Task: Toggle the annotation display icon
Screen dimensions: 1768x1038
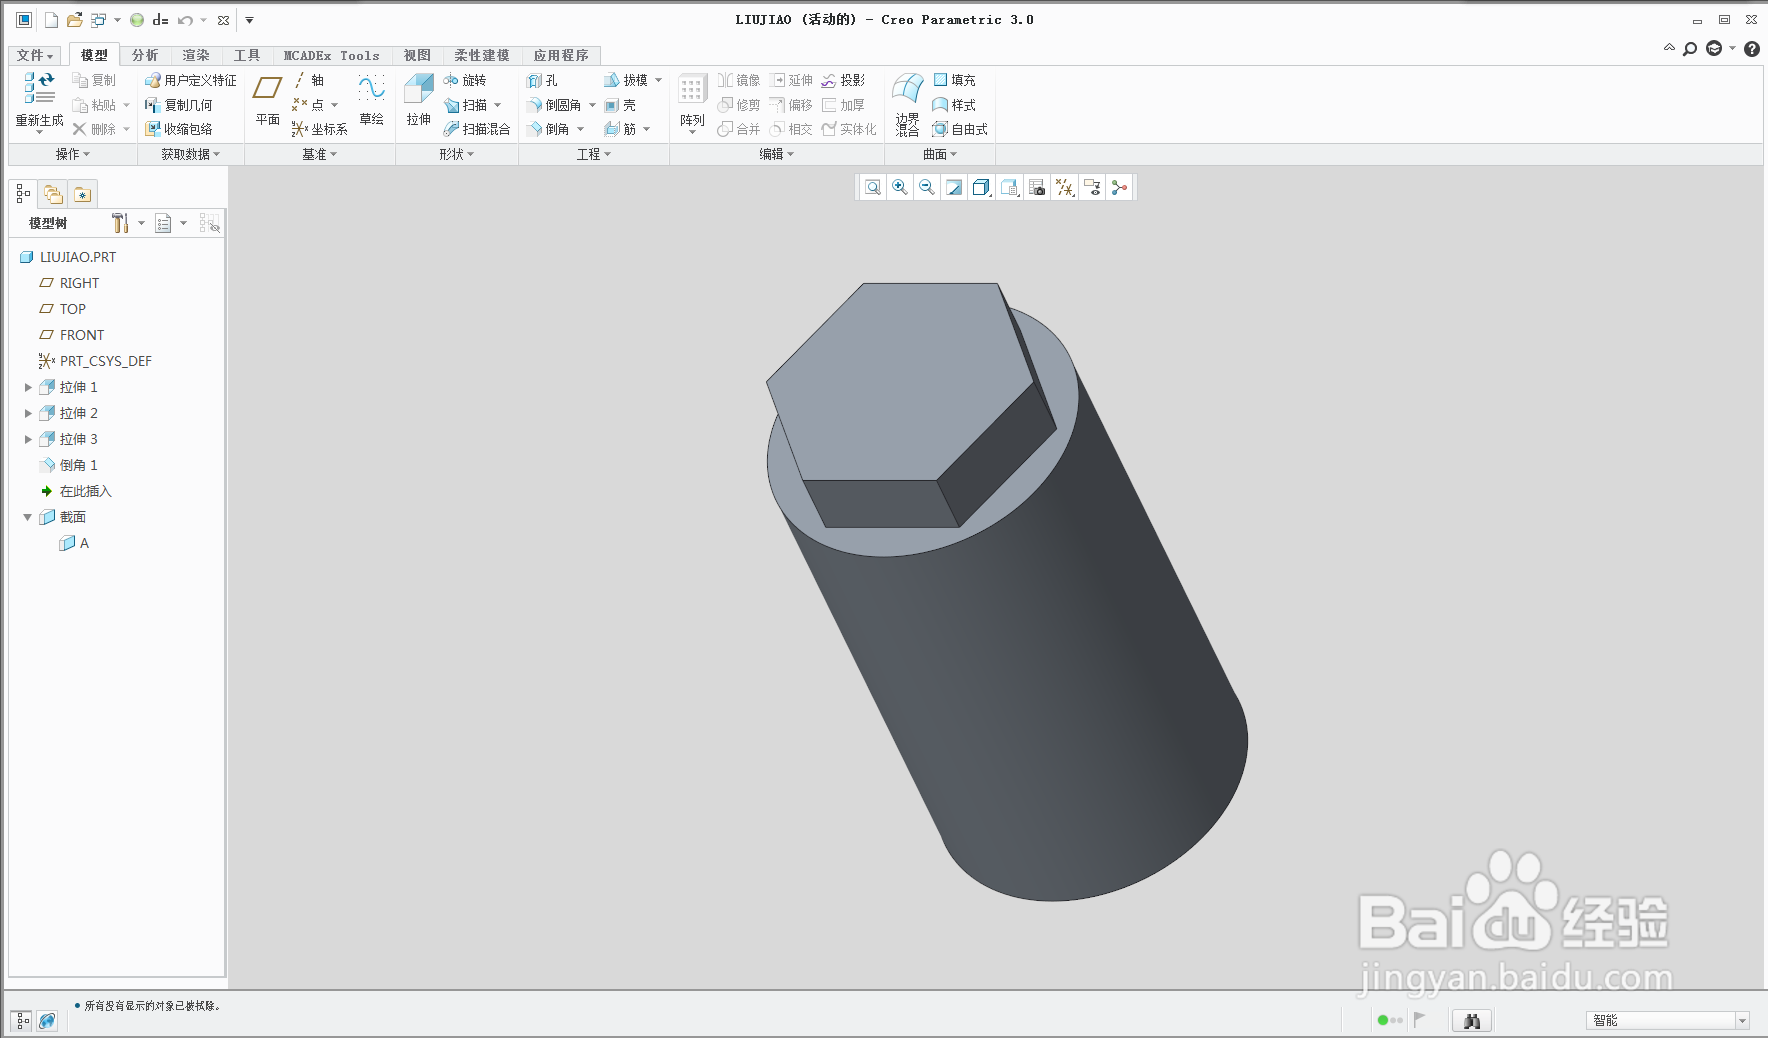Action: point(1093,187)
